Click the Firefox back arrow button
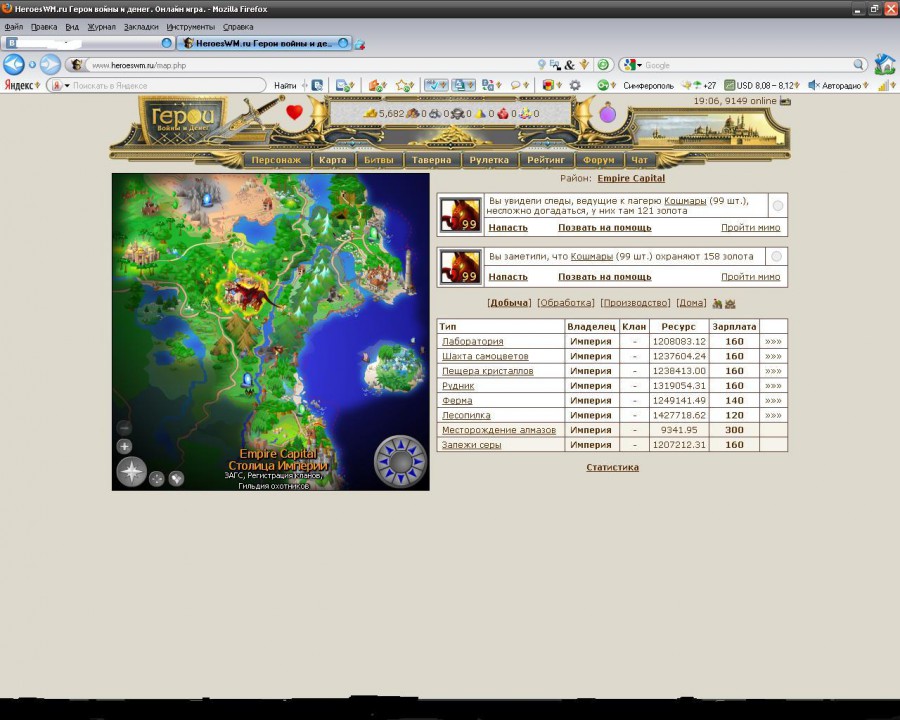Viewport: 900px width, 720px height. [14, 64]
